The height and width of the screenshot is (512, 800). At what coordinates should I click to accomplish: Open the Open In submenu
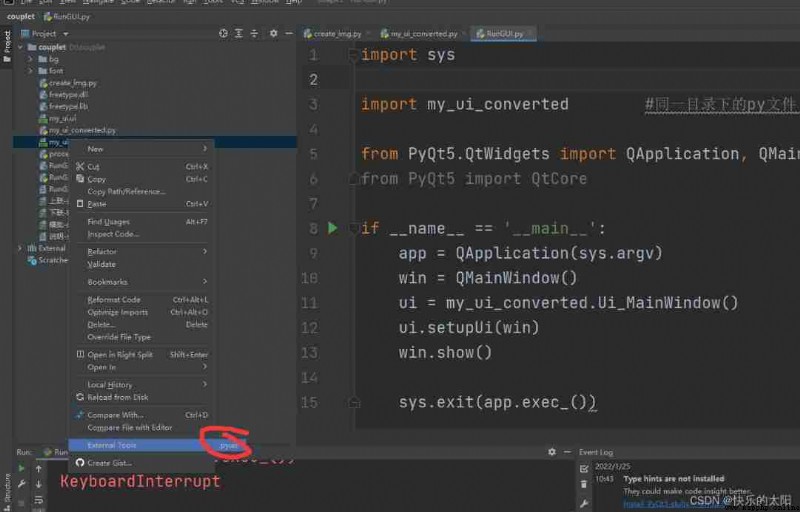tap(141, 367)
